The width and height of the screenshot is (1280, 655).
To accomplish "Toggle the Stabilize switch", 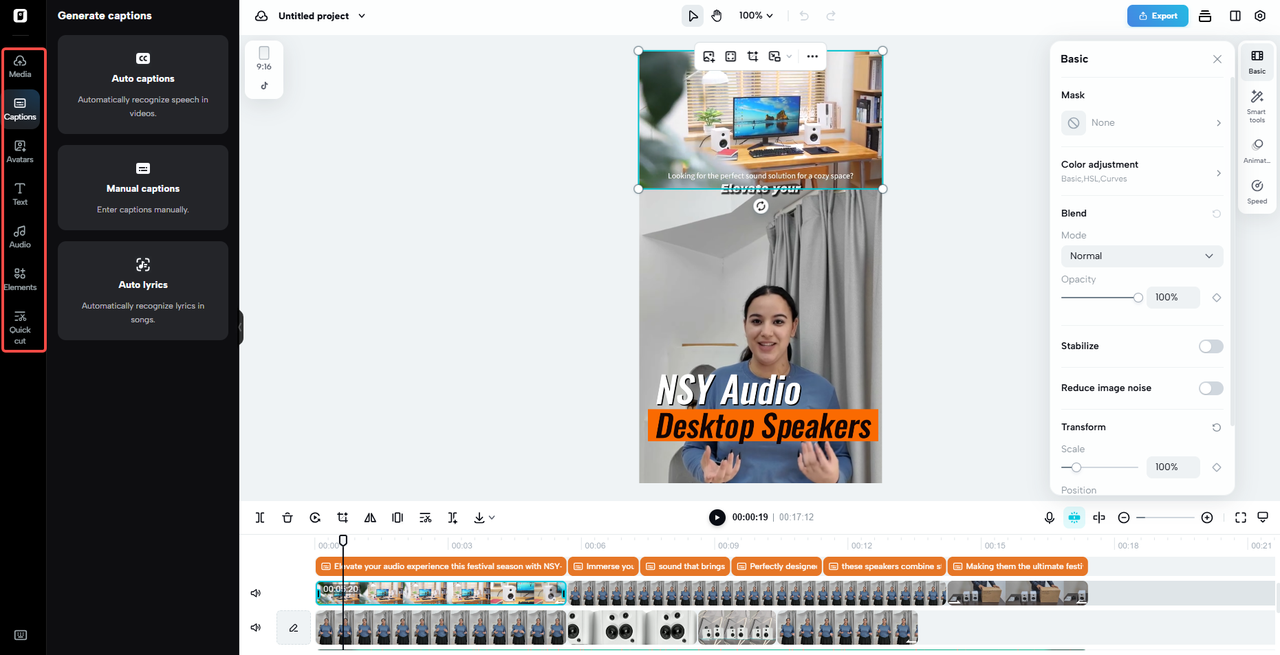I will [x=1211, y=346].
